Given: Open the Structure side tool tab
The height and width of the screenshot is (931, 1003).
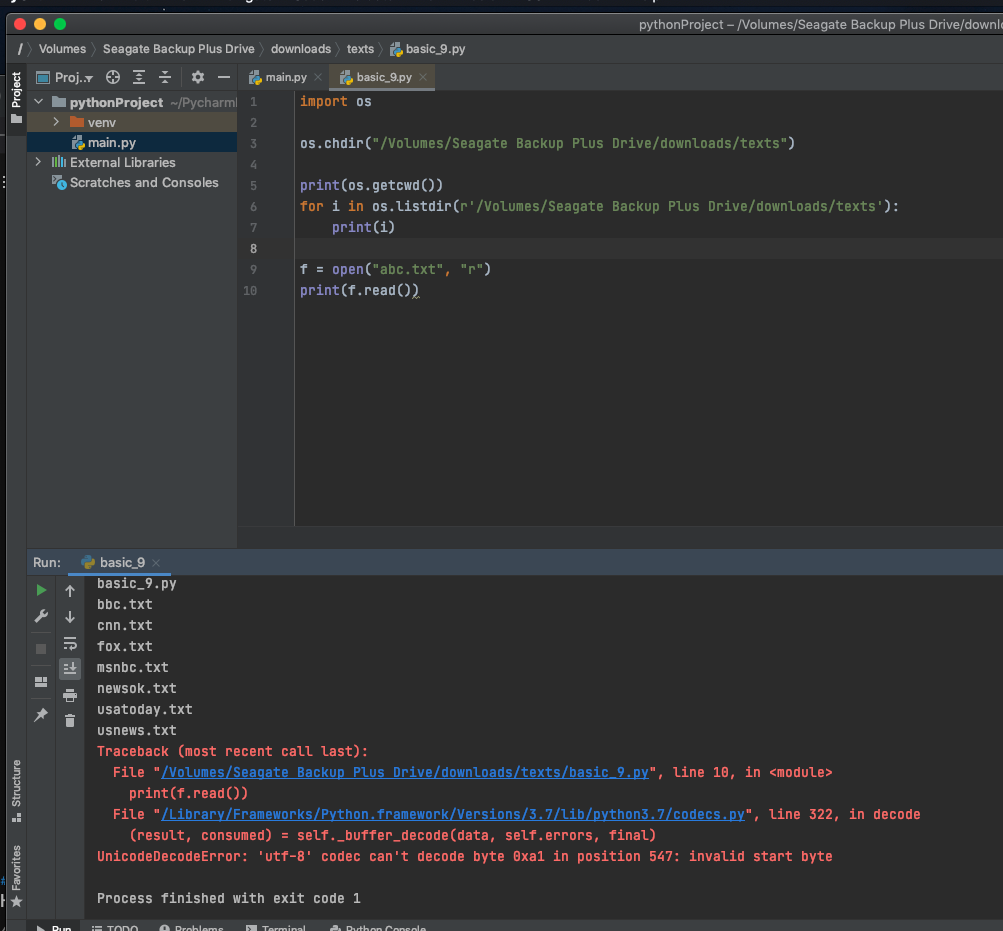Looking at the screenshot, I should click(16, 790).
